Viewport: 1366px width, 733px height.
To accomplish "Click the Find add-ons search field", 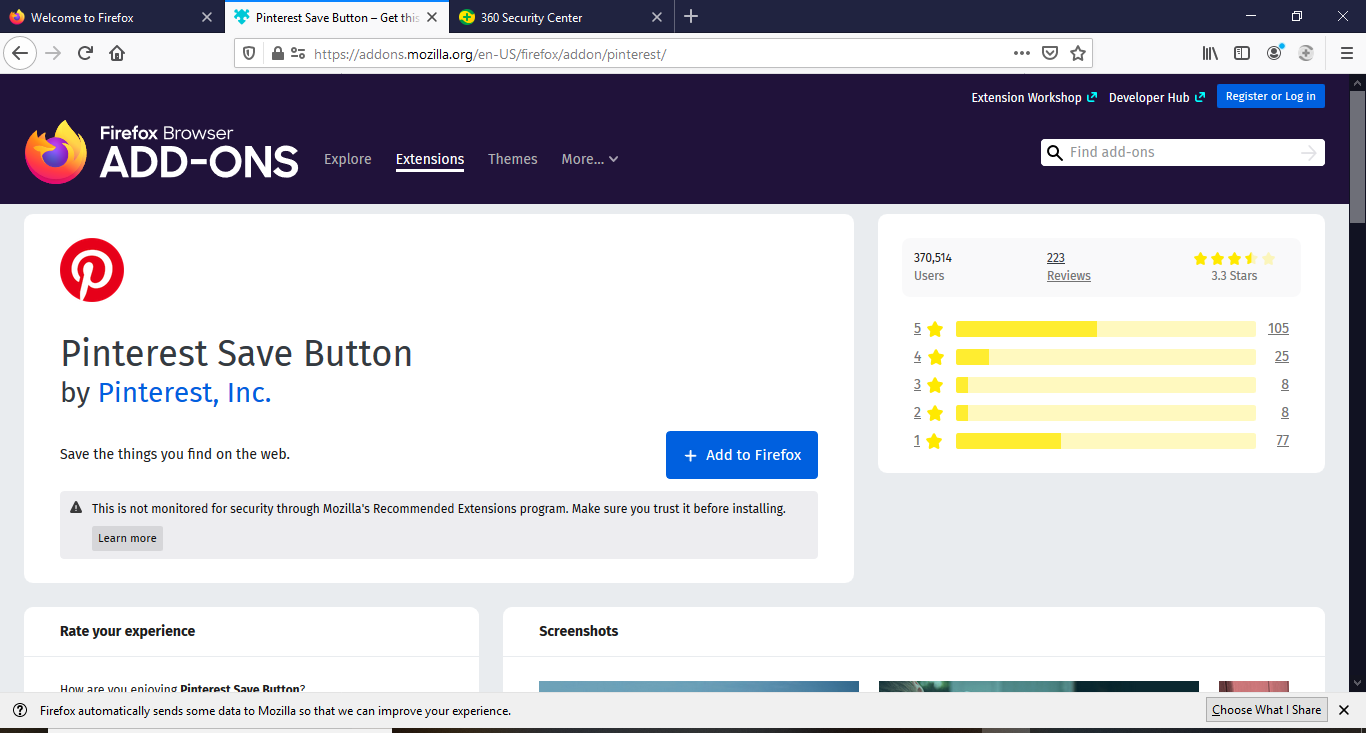I will click(x=1180, y=153).
